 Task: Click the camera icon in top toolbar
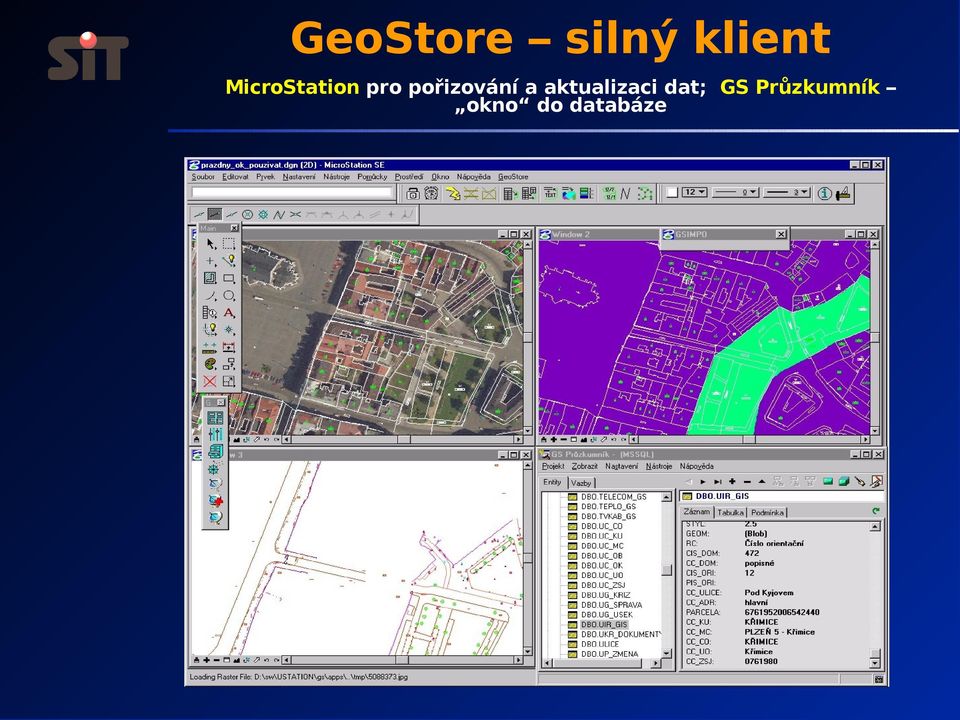(x=413, y=193)
